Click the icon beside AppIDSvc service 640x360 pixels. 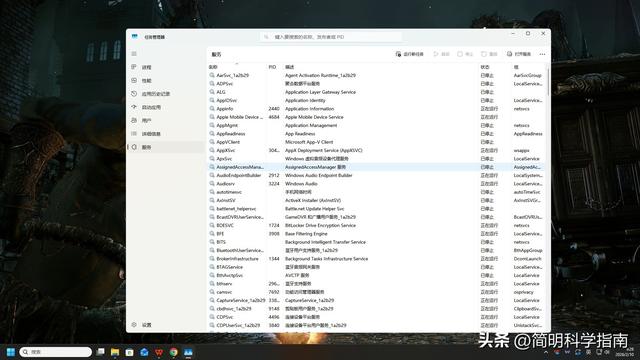tap(212, 100)
